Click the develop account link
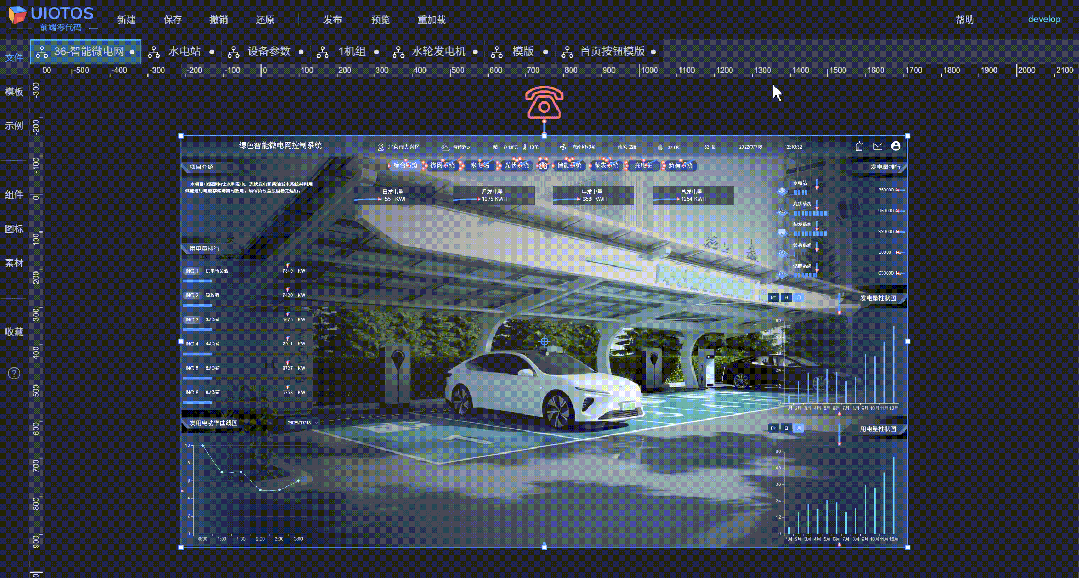 [x=1044, y=19]
